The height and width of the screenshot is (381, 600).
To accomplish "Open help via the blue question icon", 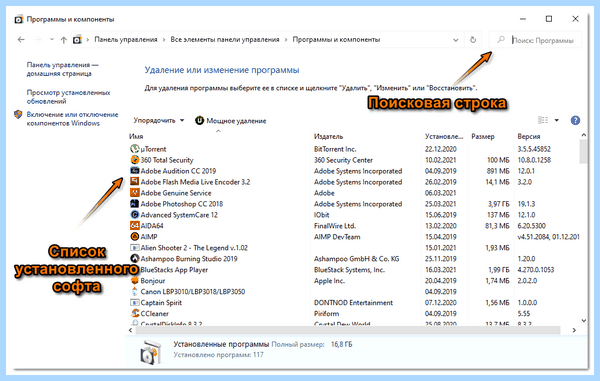I will tap(575, 120).
